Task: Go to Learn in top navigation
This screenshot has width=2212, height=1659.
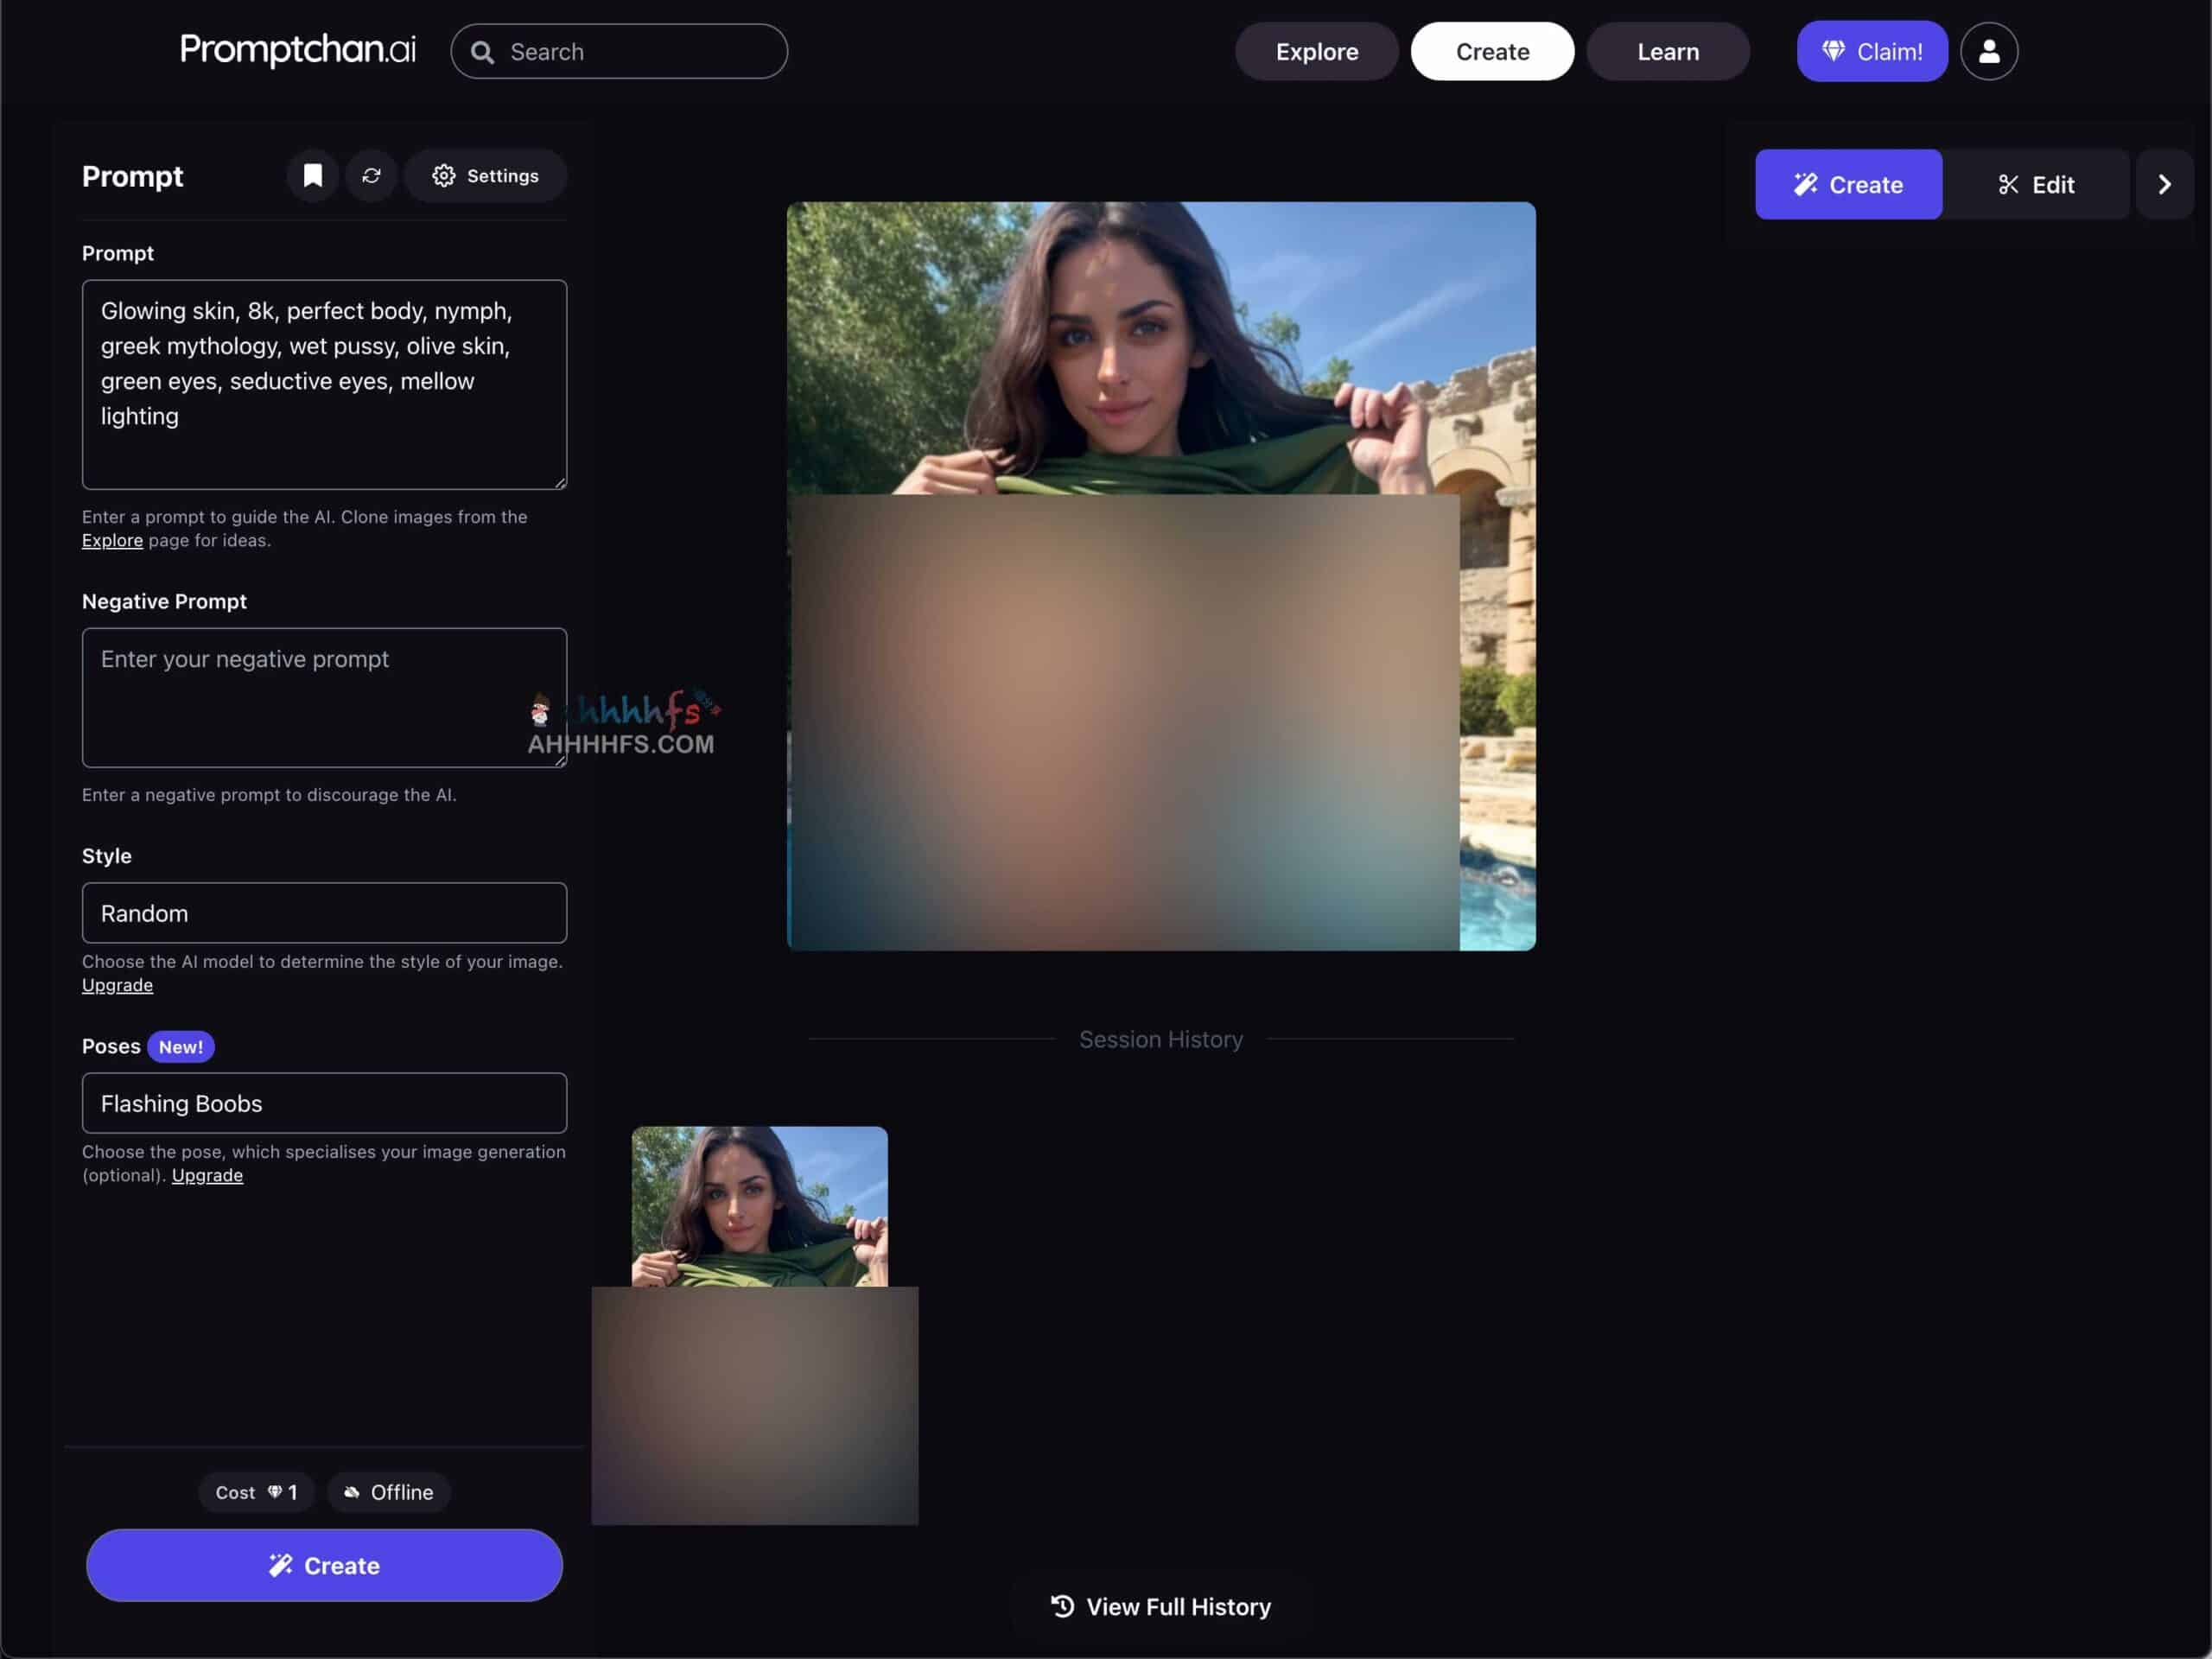Action: (1667, 51)
